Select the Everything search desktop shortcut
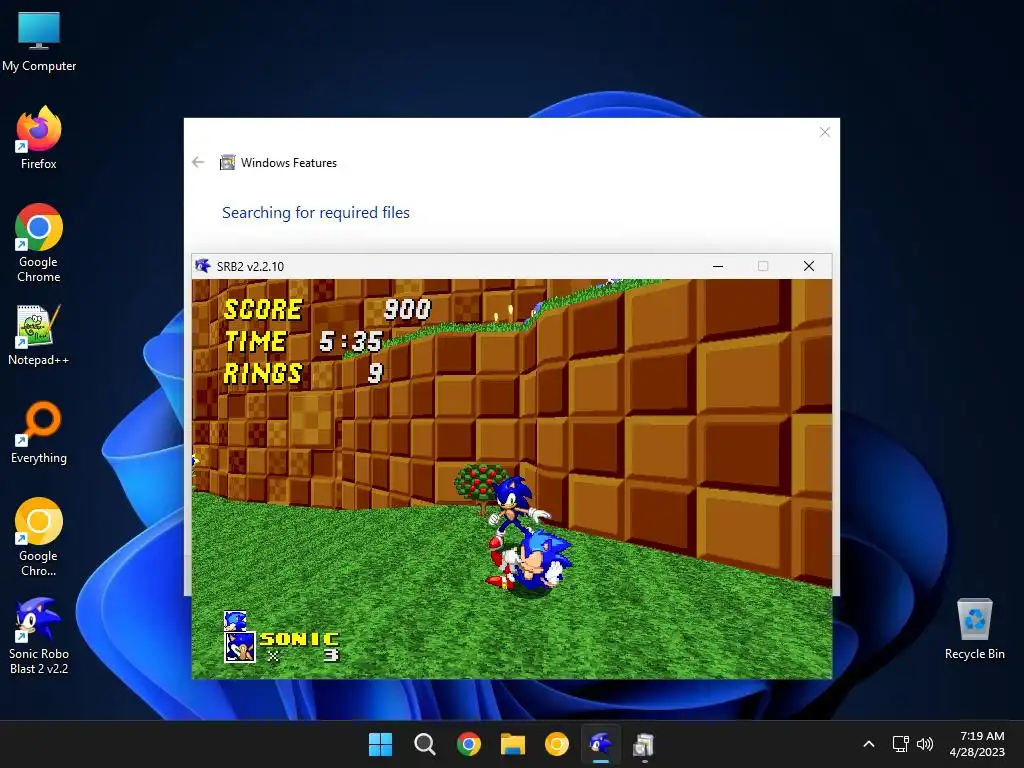 39,432
